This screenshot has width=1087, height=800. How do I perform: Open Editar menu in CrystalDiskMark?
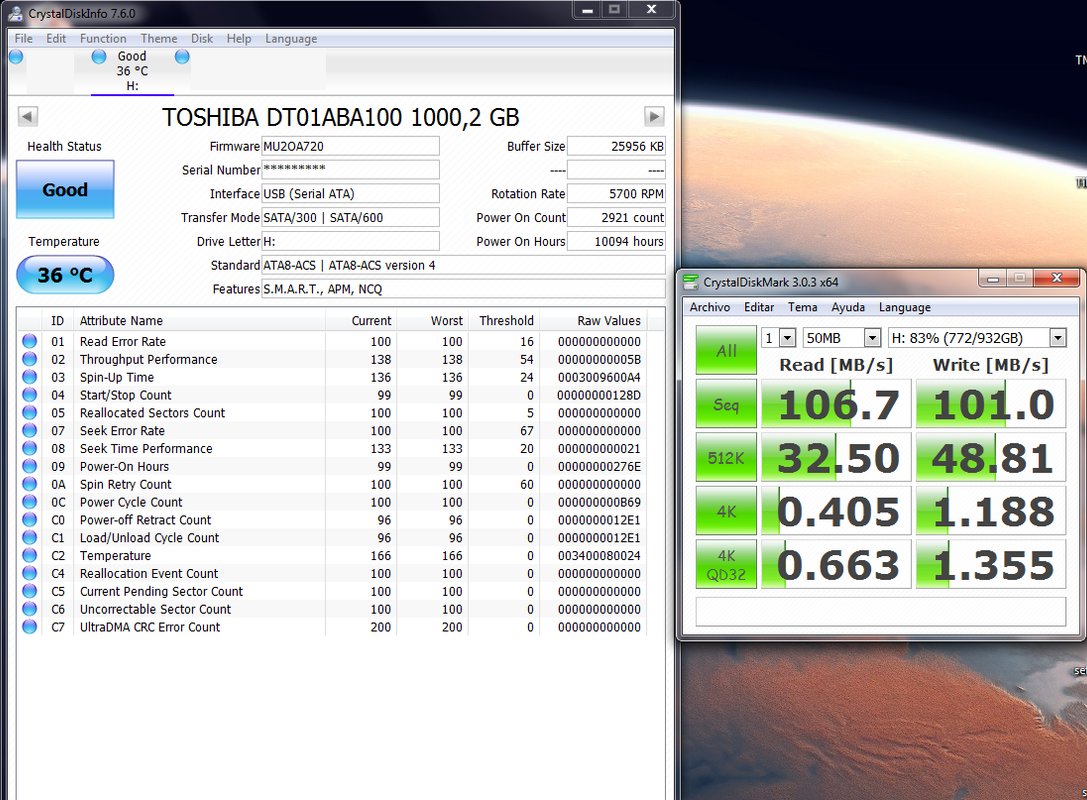click(x=759, y=307)
